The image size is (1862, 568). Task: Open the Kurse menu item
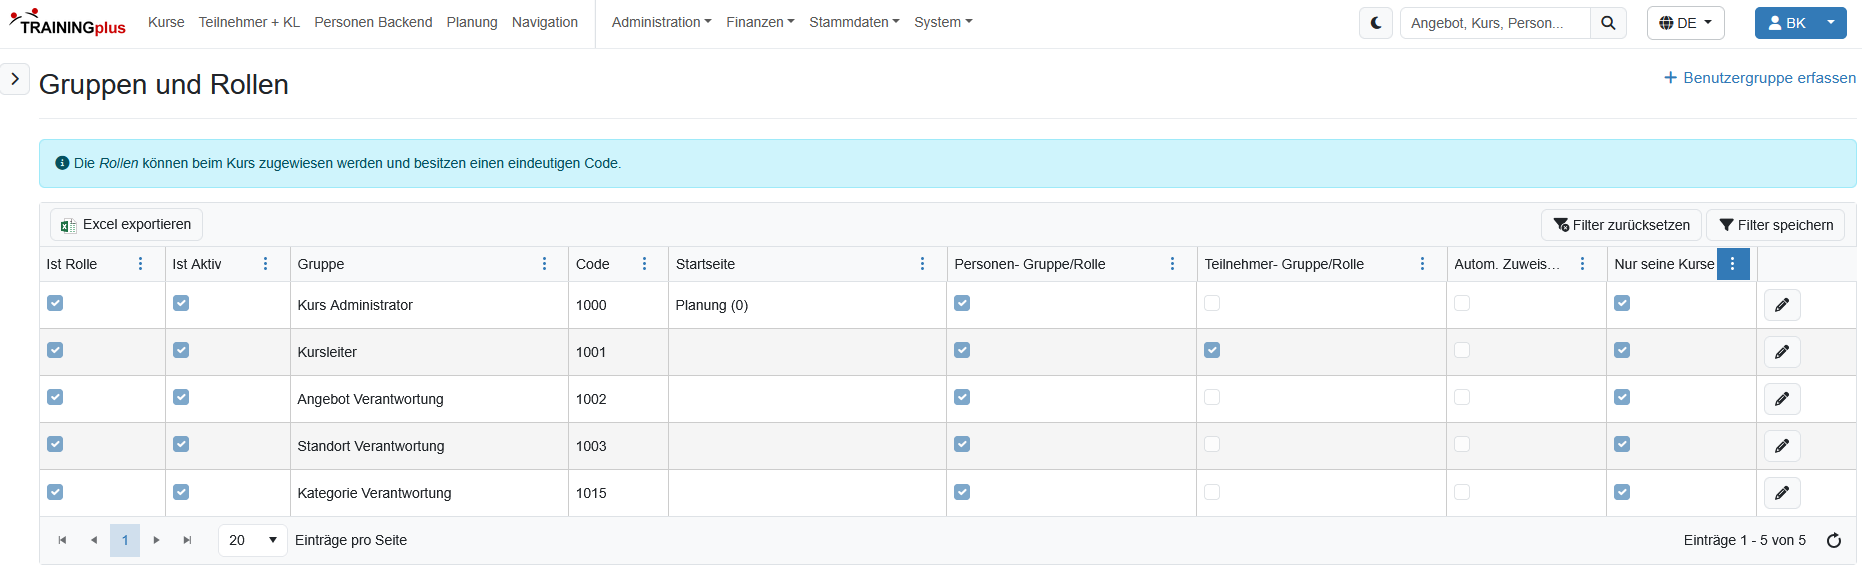166,22
